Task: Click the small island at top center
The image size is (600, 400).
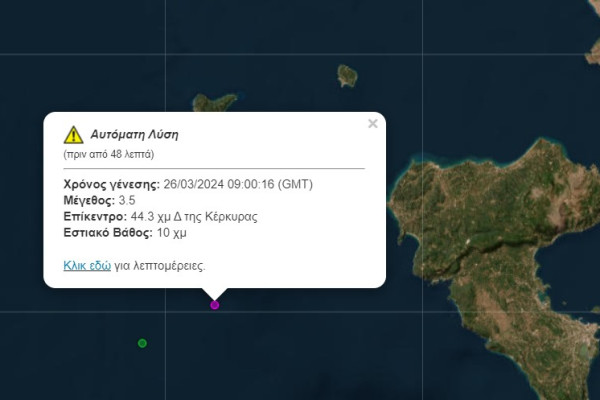Action: 347,75
